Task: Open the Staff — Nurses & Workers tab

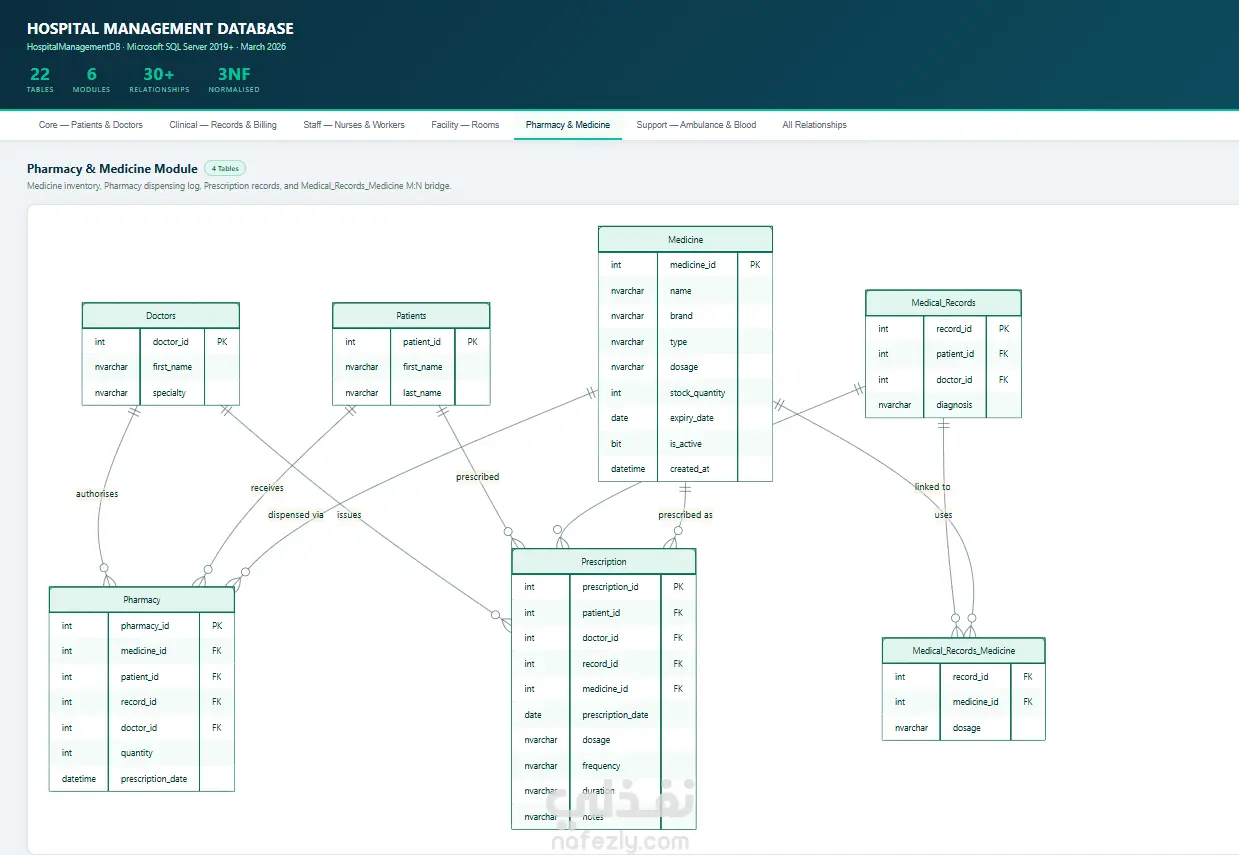Action: 354,125
